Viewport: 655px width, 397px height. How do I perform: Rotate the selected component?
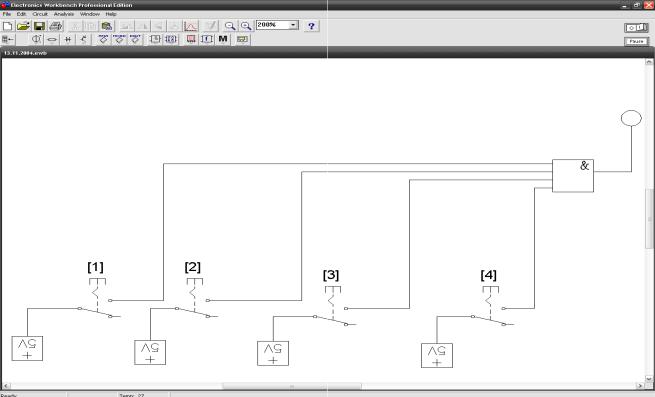[x=126, y=26]
